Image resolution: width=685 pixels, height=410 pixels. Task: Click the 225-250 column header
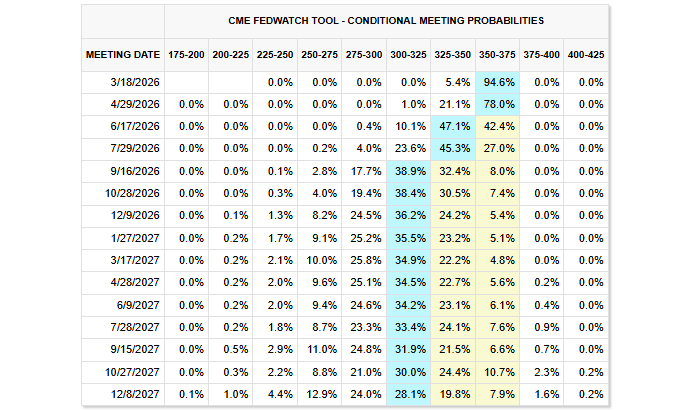275,52
